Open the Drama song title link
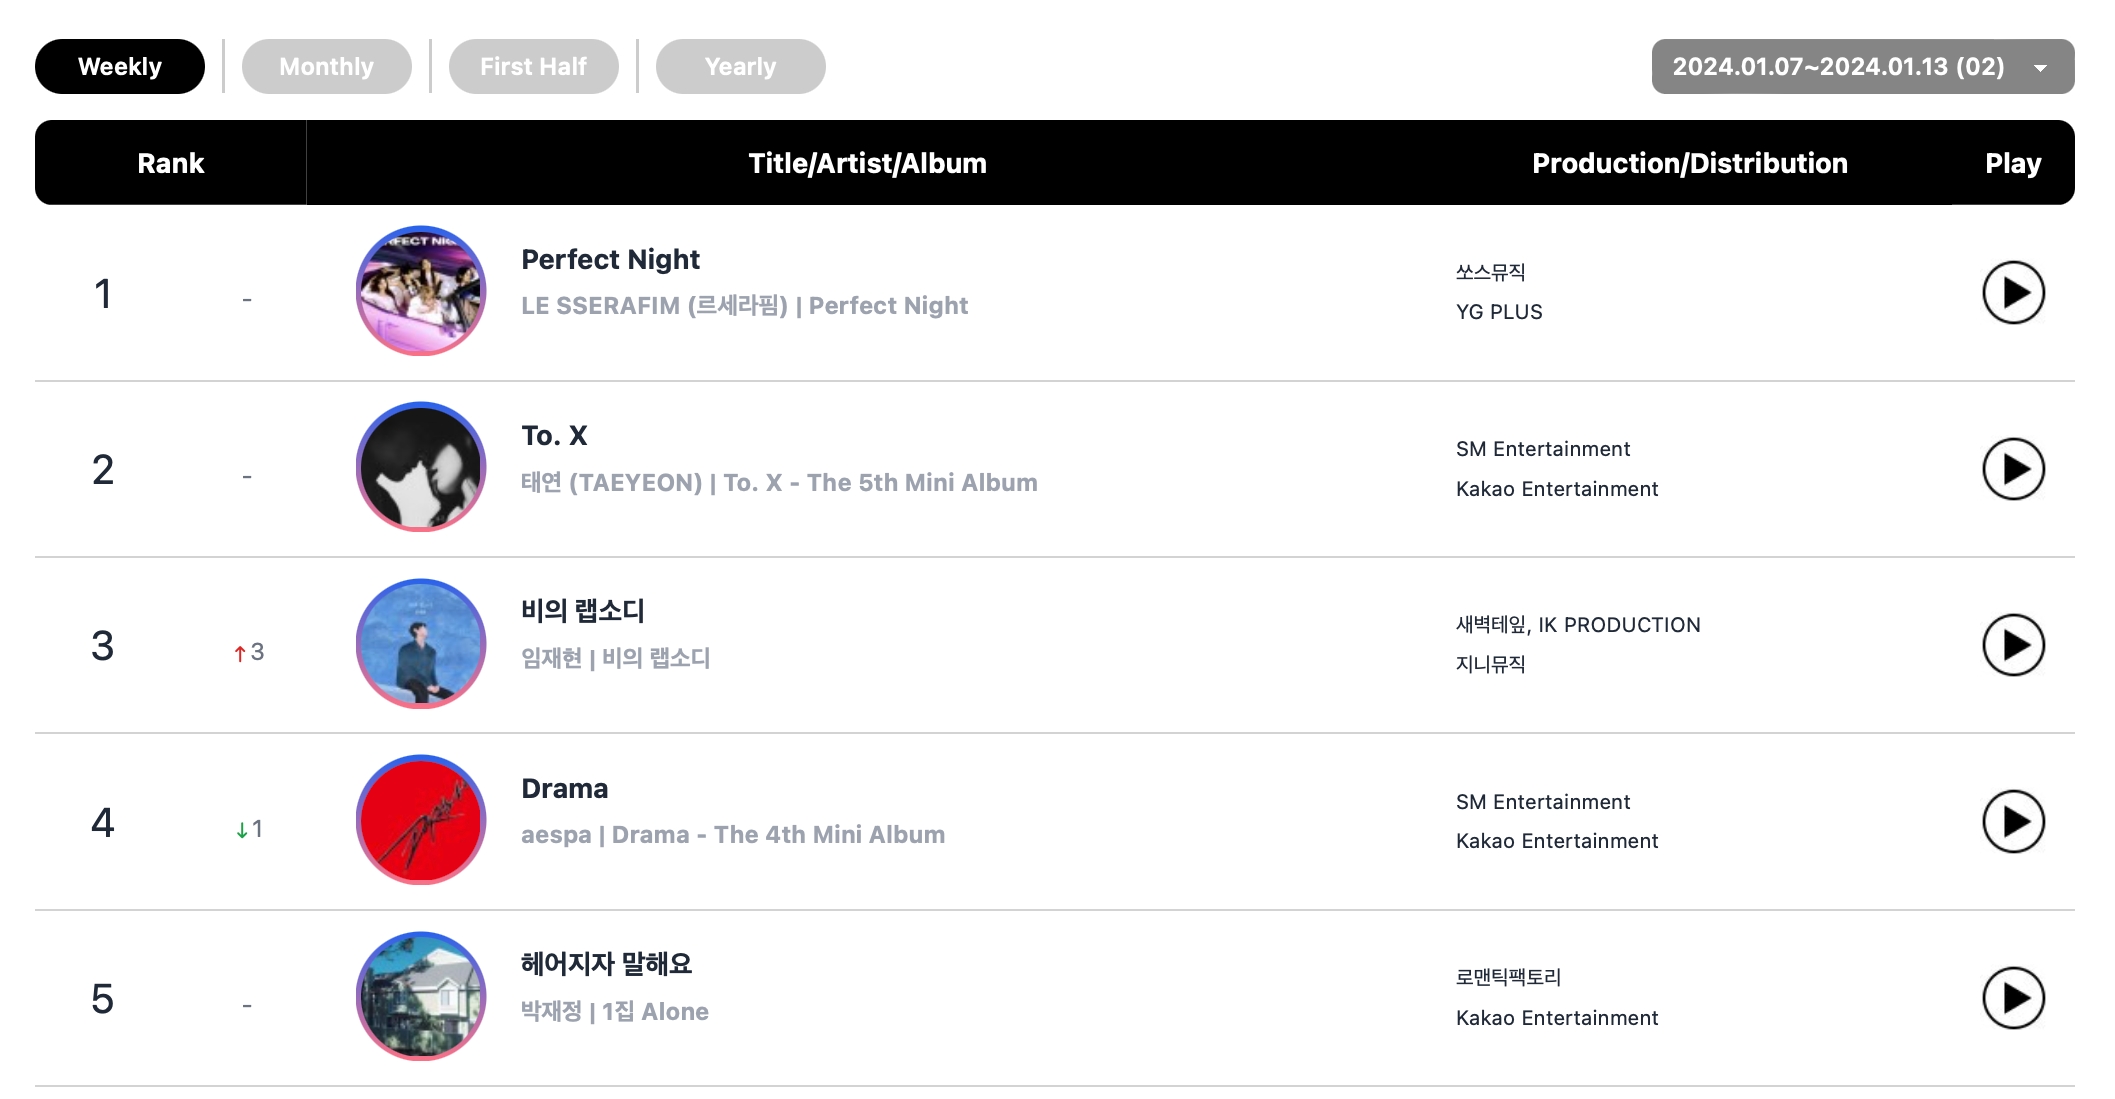2115x1099 pixels. coord(564,789)
